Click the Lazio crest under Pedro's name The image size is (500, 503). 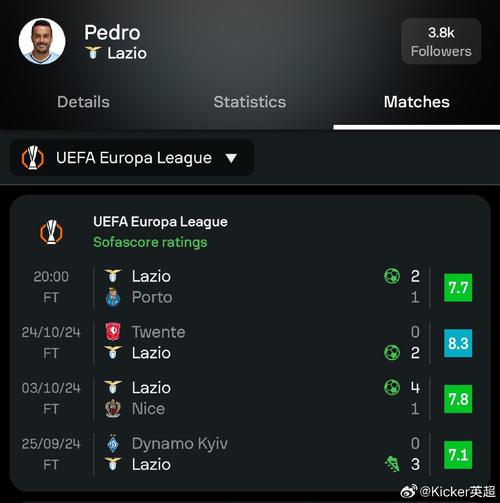[93, 53]
